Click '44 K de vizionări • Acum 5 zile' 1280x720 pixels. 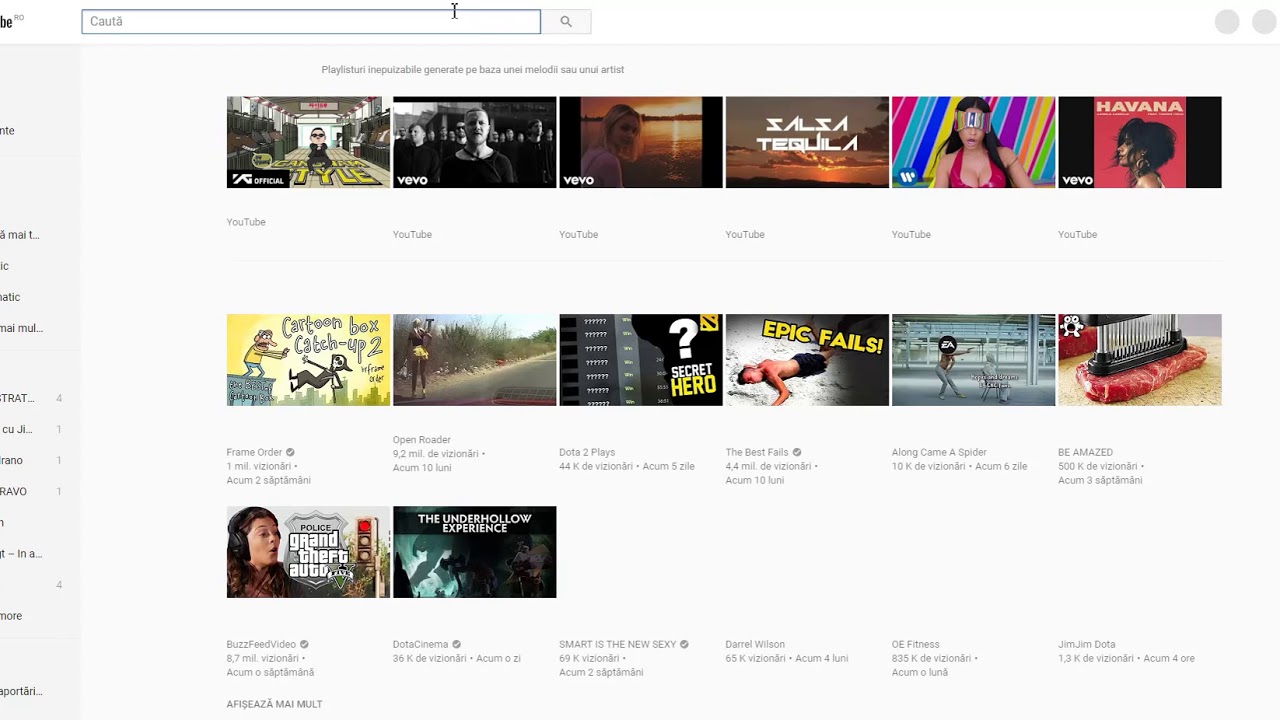(627, 466)
